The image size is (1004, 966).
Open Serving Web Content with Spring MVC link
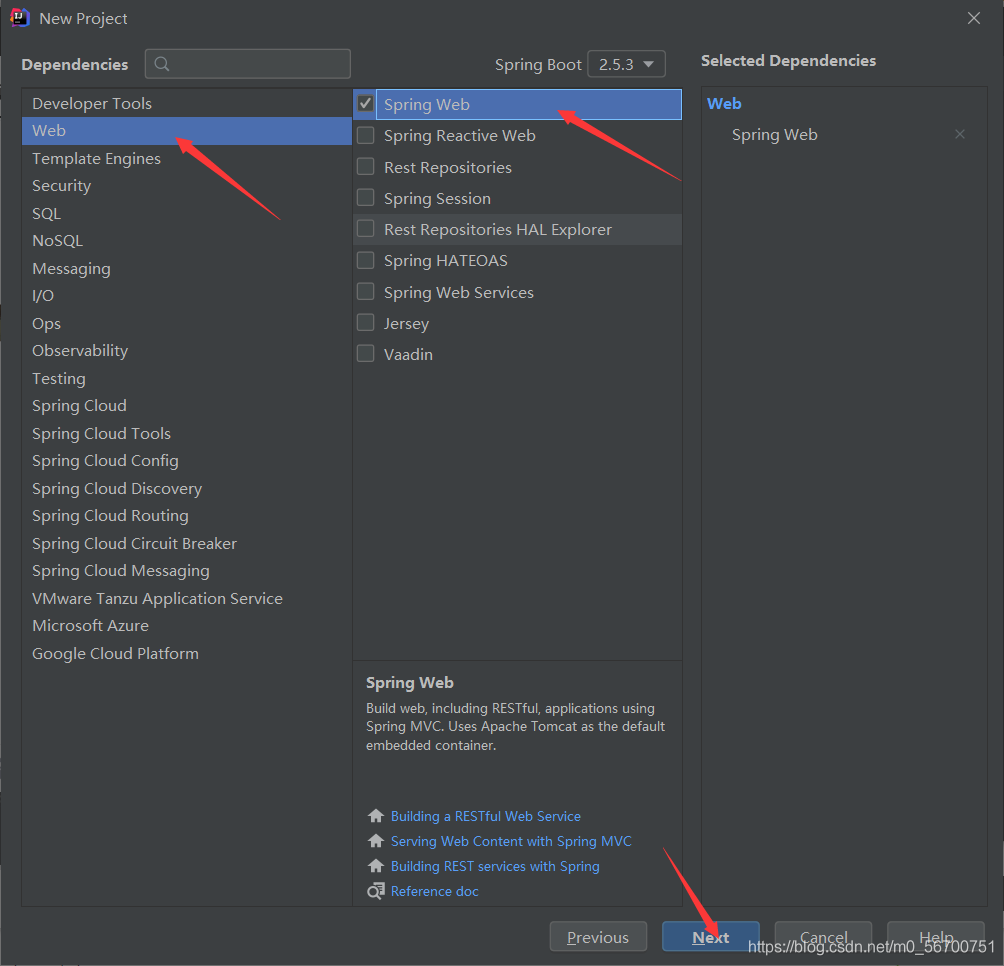[511, 841]
